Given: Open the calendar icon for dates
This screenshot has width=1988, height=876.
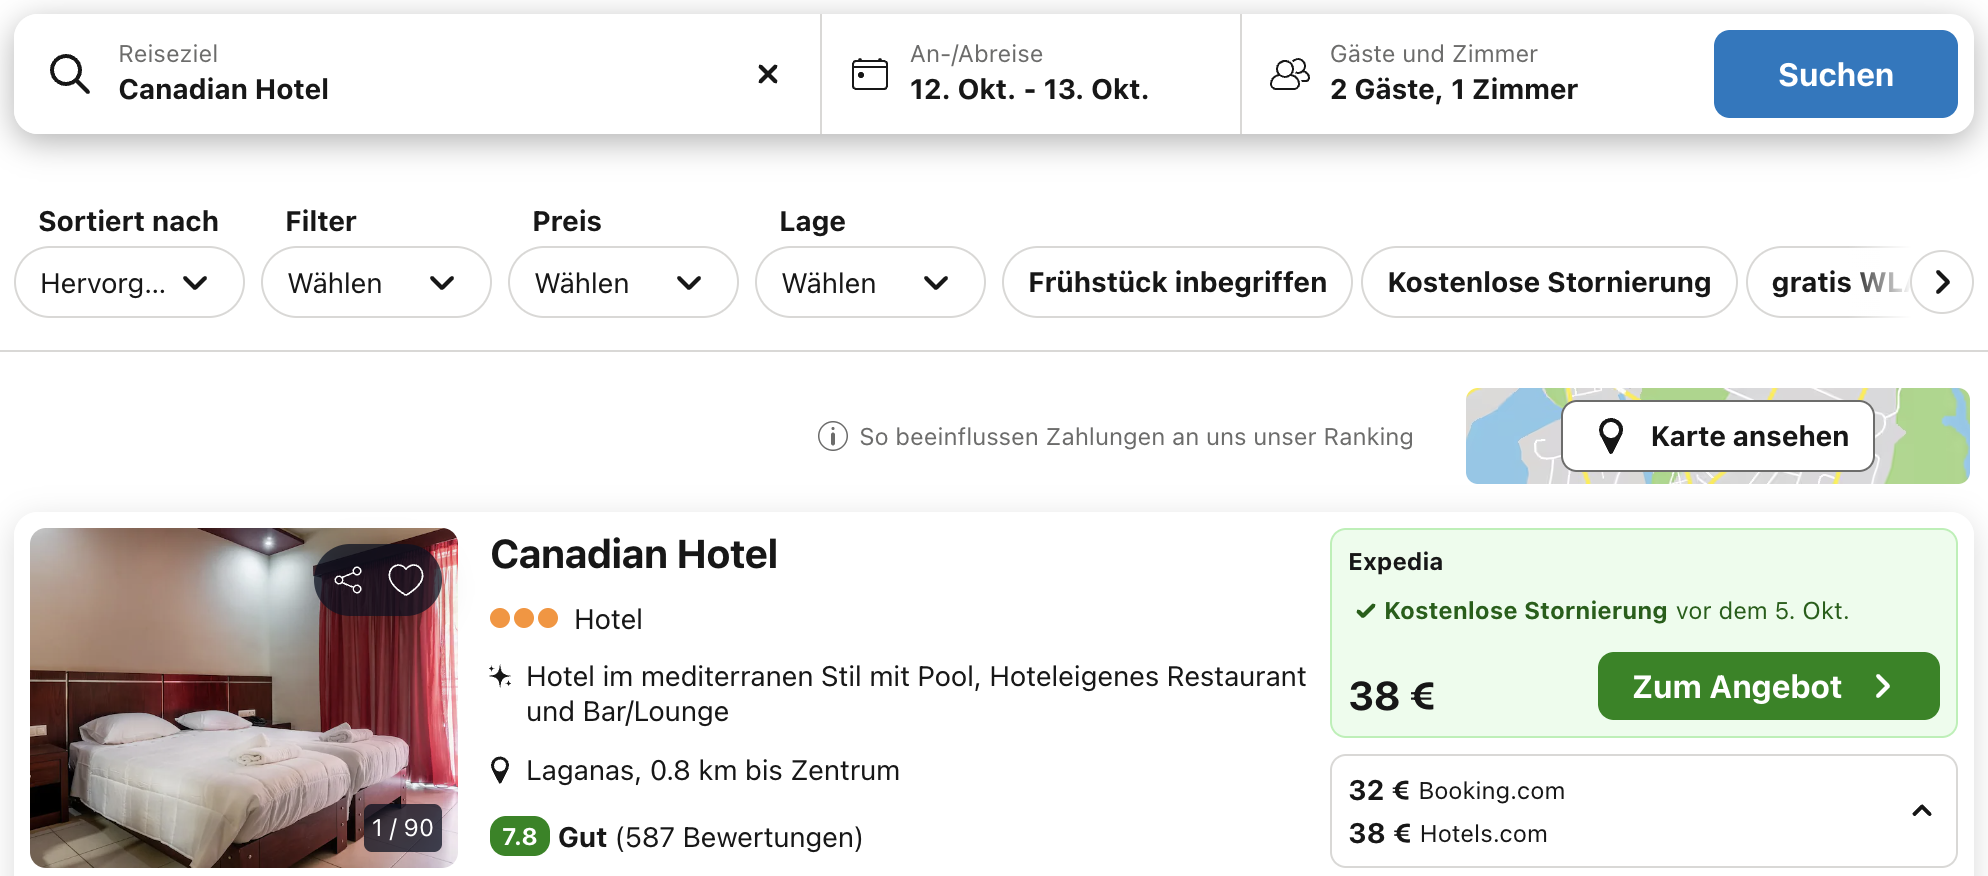Looking at the screenshot, I should tap(869, 74).
